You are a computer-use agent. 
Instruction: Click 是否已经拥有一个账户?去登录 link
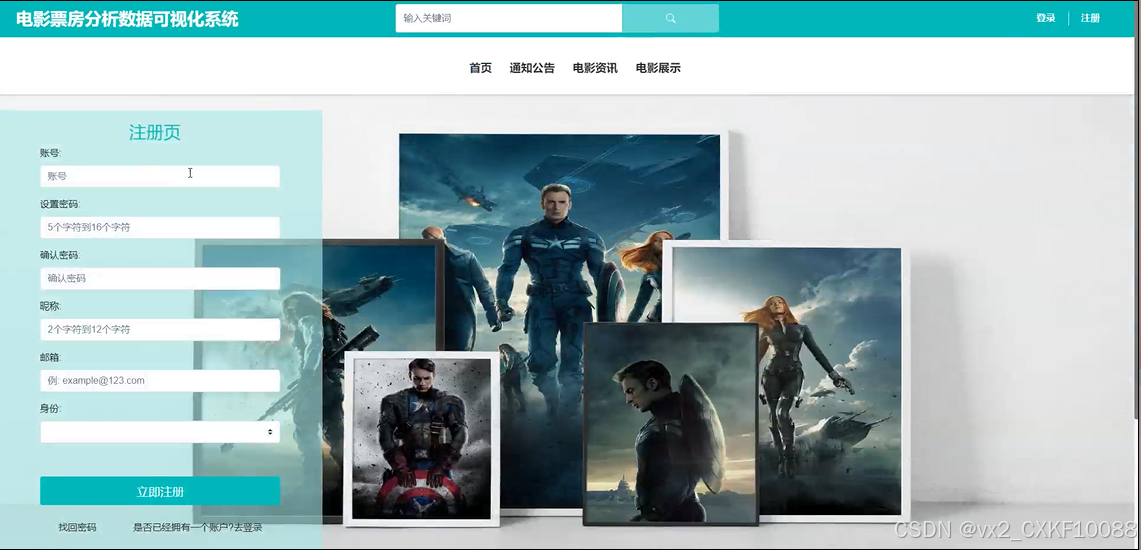pos(197,527)
